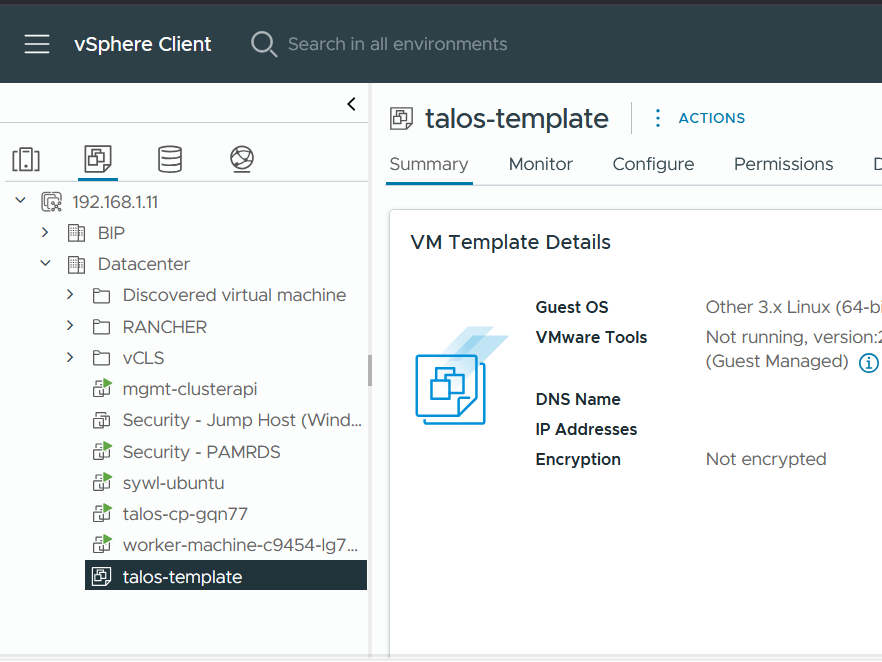Click the talos-cp-gqn77 VM icon
882x662 pixels.
[102, 513]
